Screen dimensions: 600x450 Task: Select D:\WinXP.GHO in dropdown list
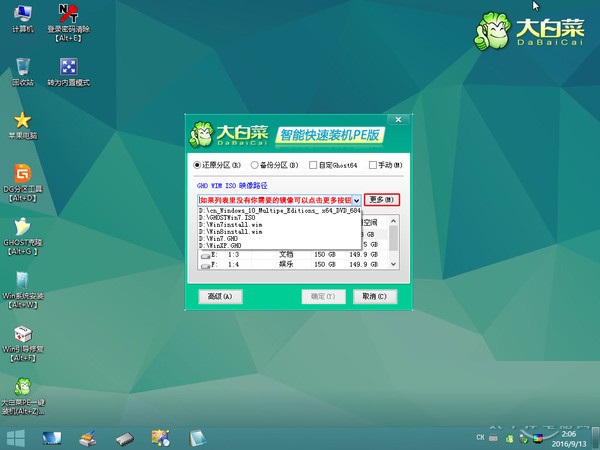(280, 245)
